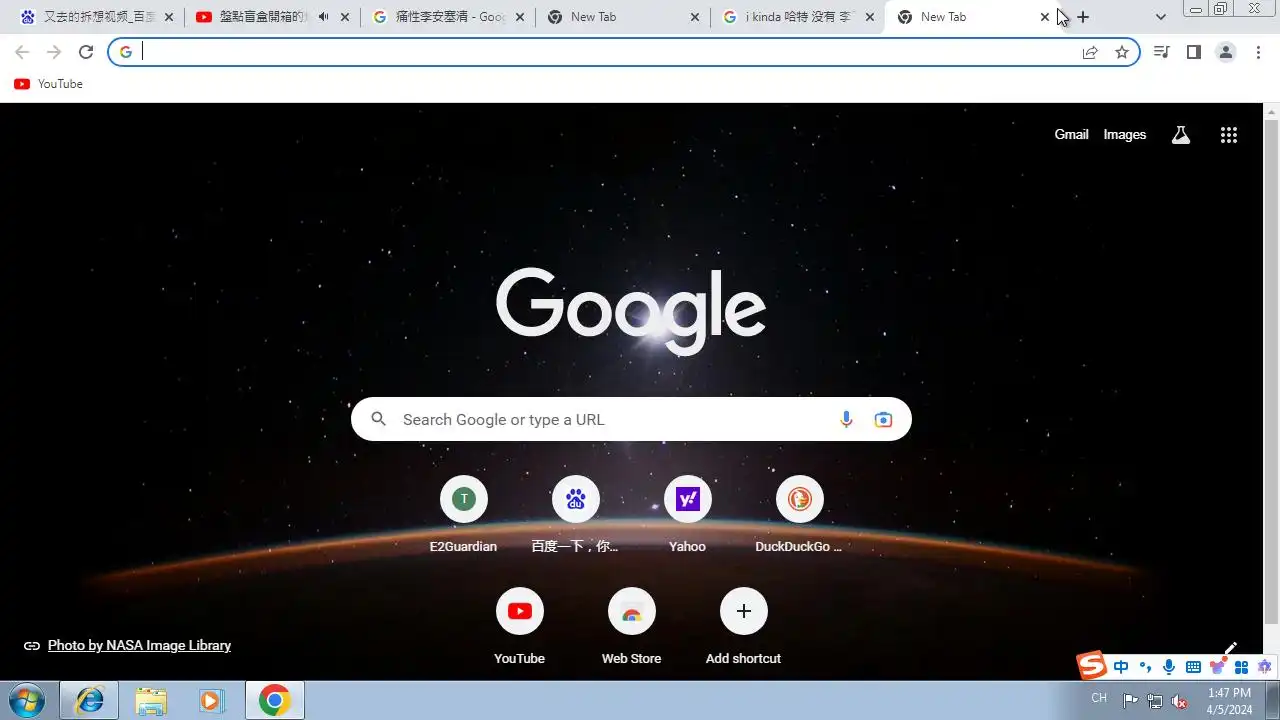Click CH language indicator in taskbar
The image size is (1280, 720).
click(1099, 698)
